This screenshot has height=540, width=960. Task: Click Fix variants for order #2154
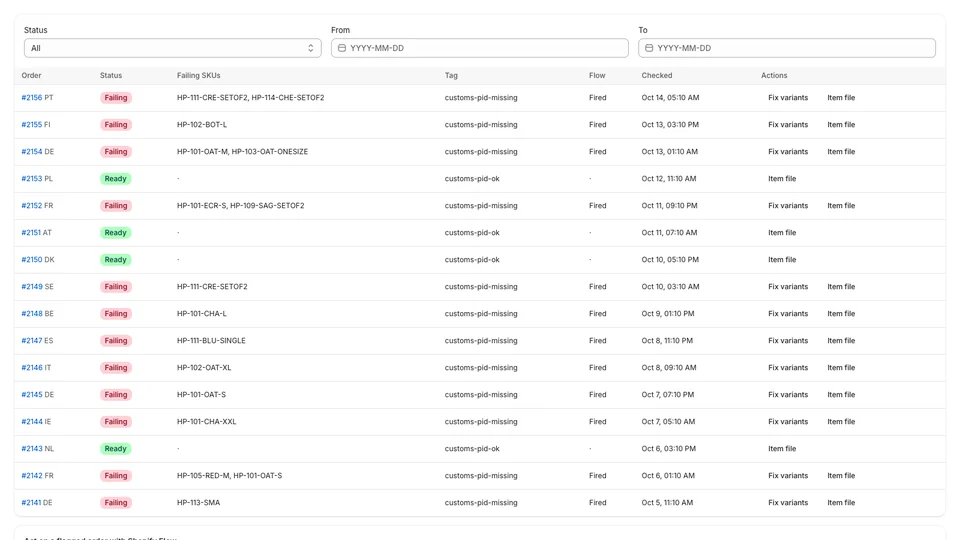point(788,151)
